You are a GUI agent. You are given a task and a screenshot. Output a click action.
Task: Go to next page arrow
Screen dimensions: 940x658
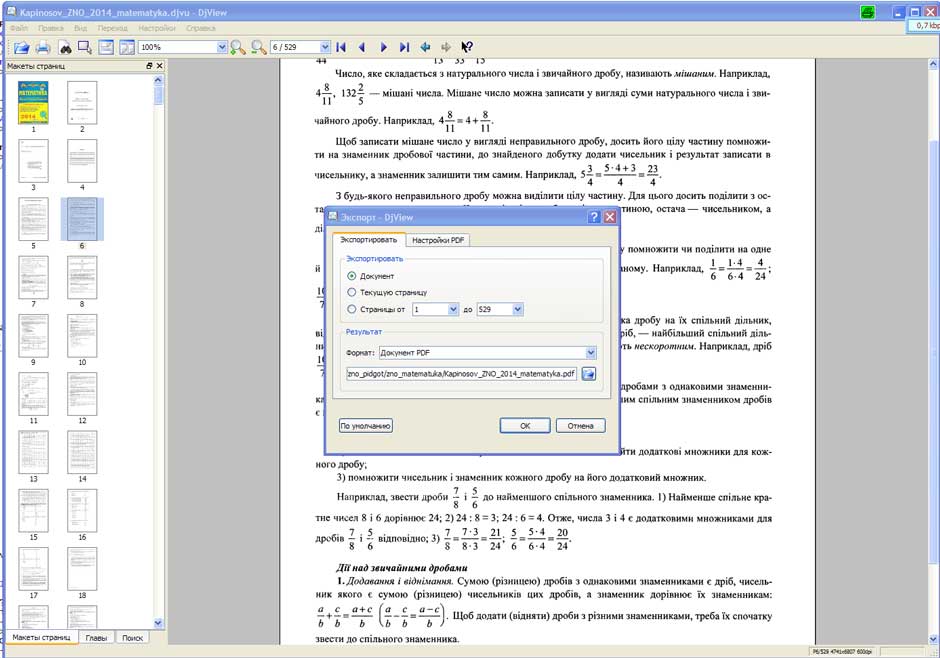click(383, 47)
